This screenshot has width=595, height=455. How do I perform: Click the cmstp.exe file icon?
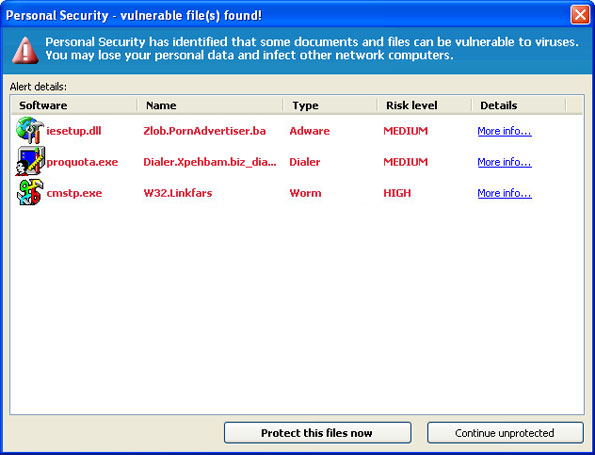[x=30, y=193]
